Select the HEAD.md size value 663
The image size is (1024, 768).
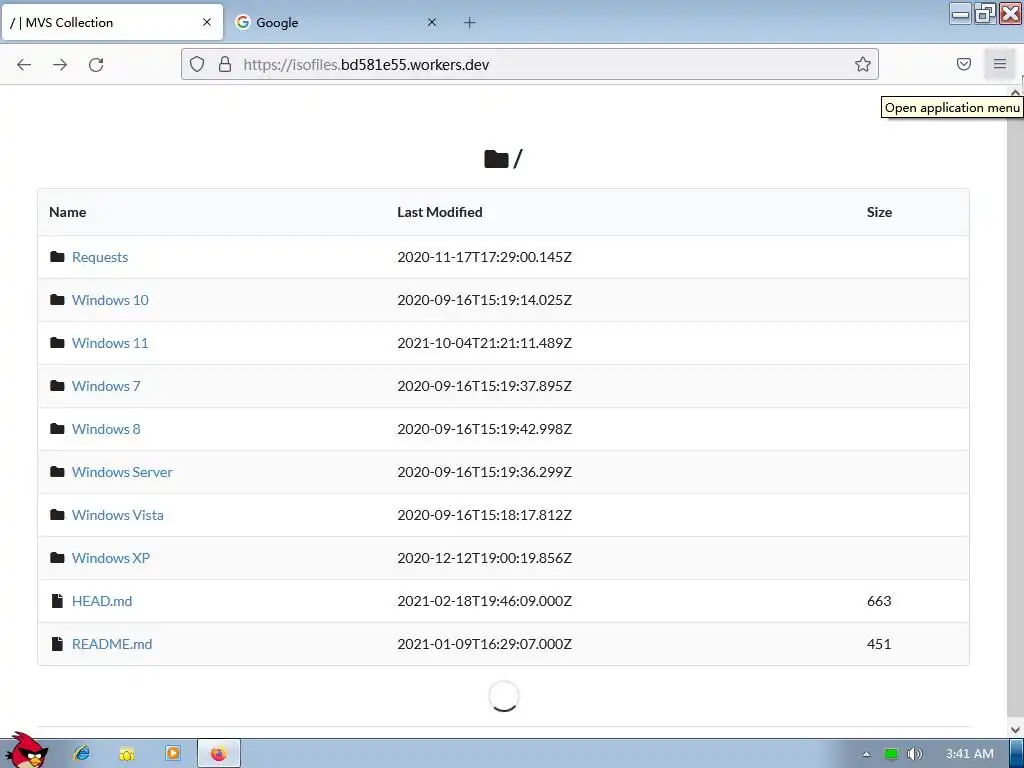pyautogui.click(x=879, y=601)
